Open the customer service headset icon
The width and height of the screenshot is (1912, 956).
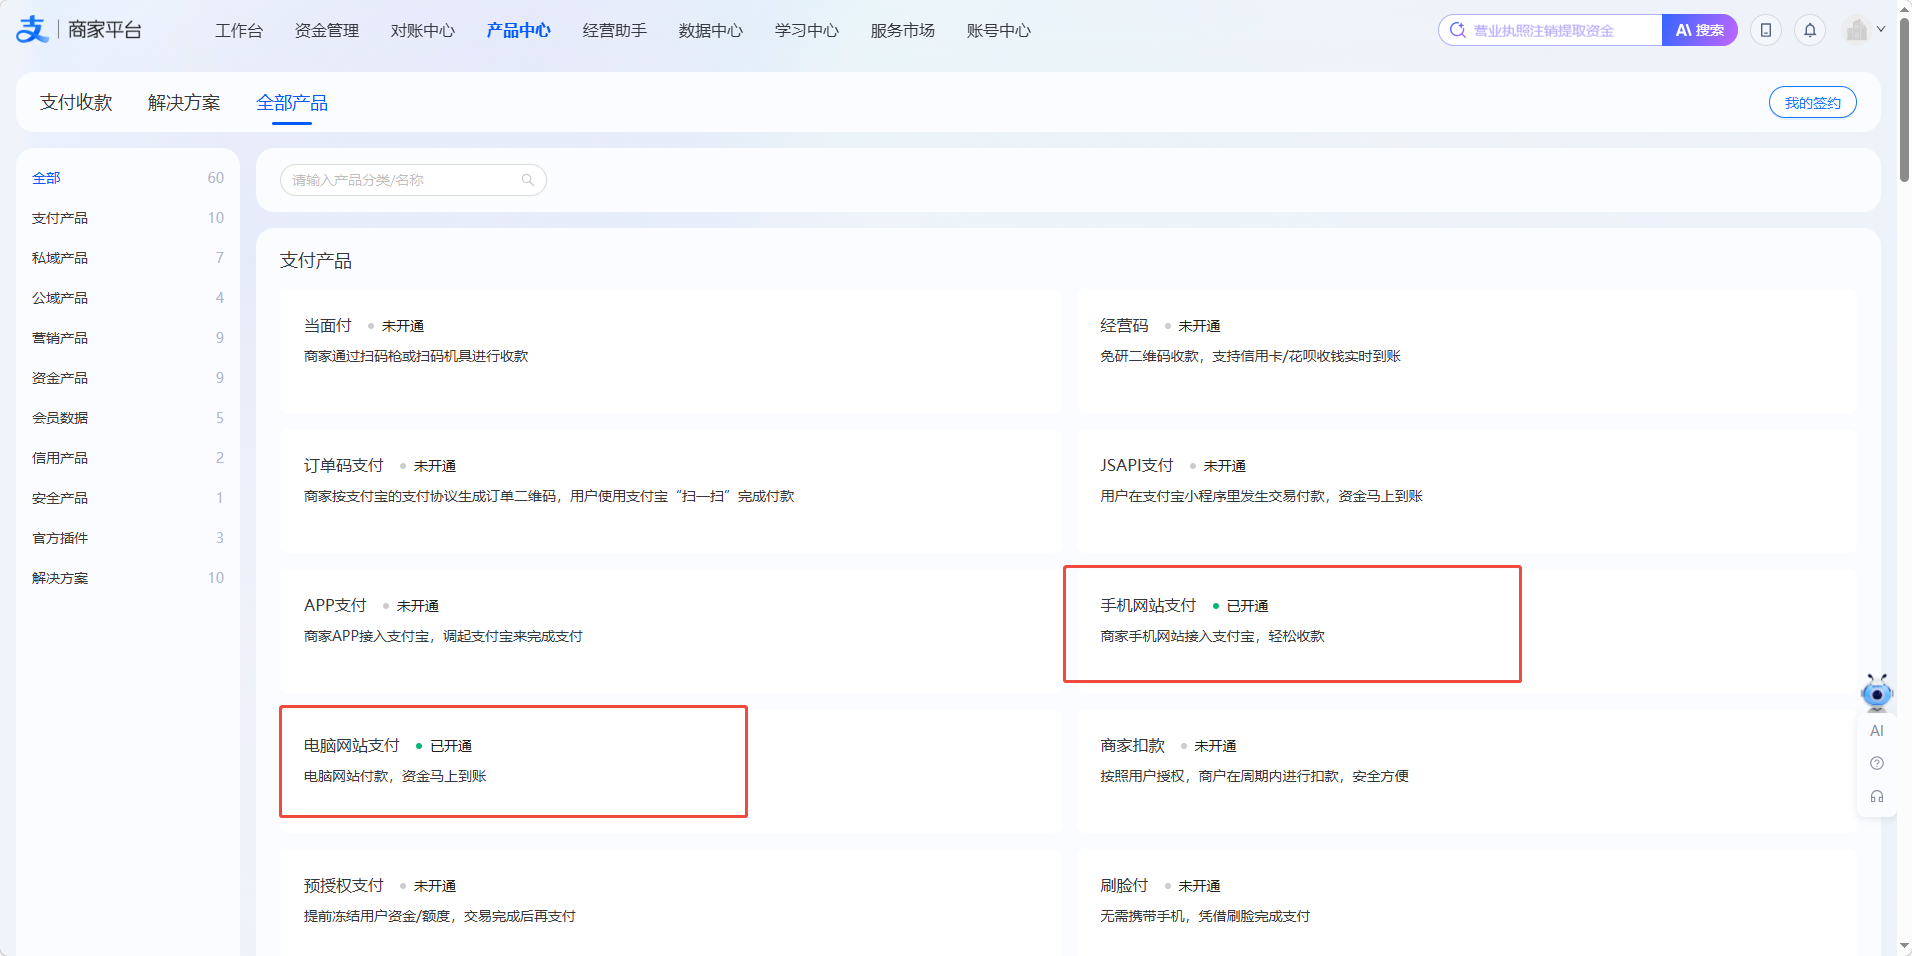coord(1877,797)
